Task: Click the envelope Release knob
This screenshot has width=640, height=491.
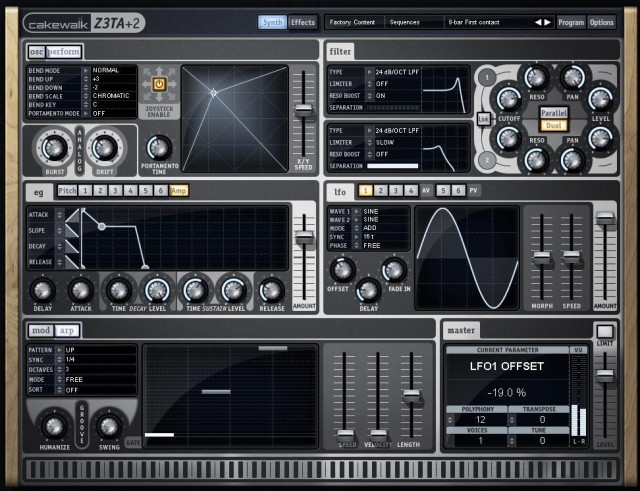Action: click(271, 290)
